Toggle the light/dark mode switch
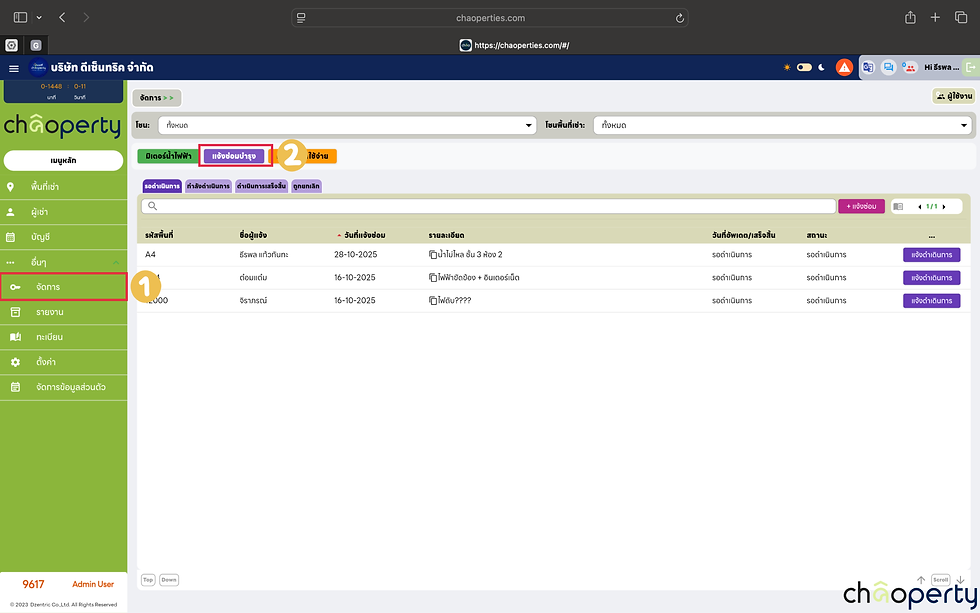This screenshot has width=980, height=613. pyautogui.click(x=804, y=67)
